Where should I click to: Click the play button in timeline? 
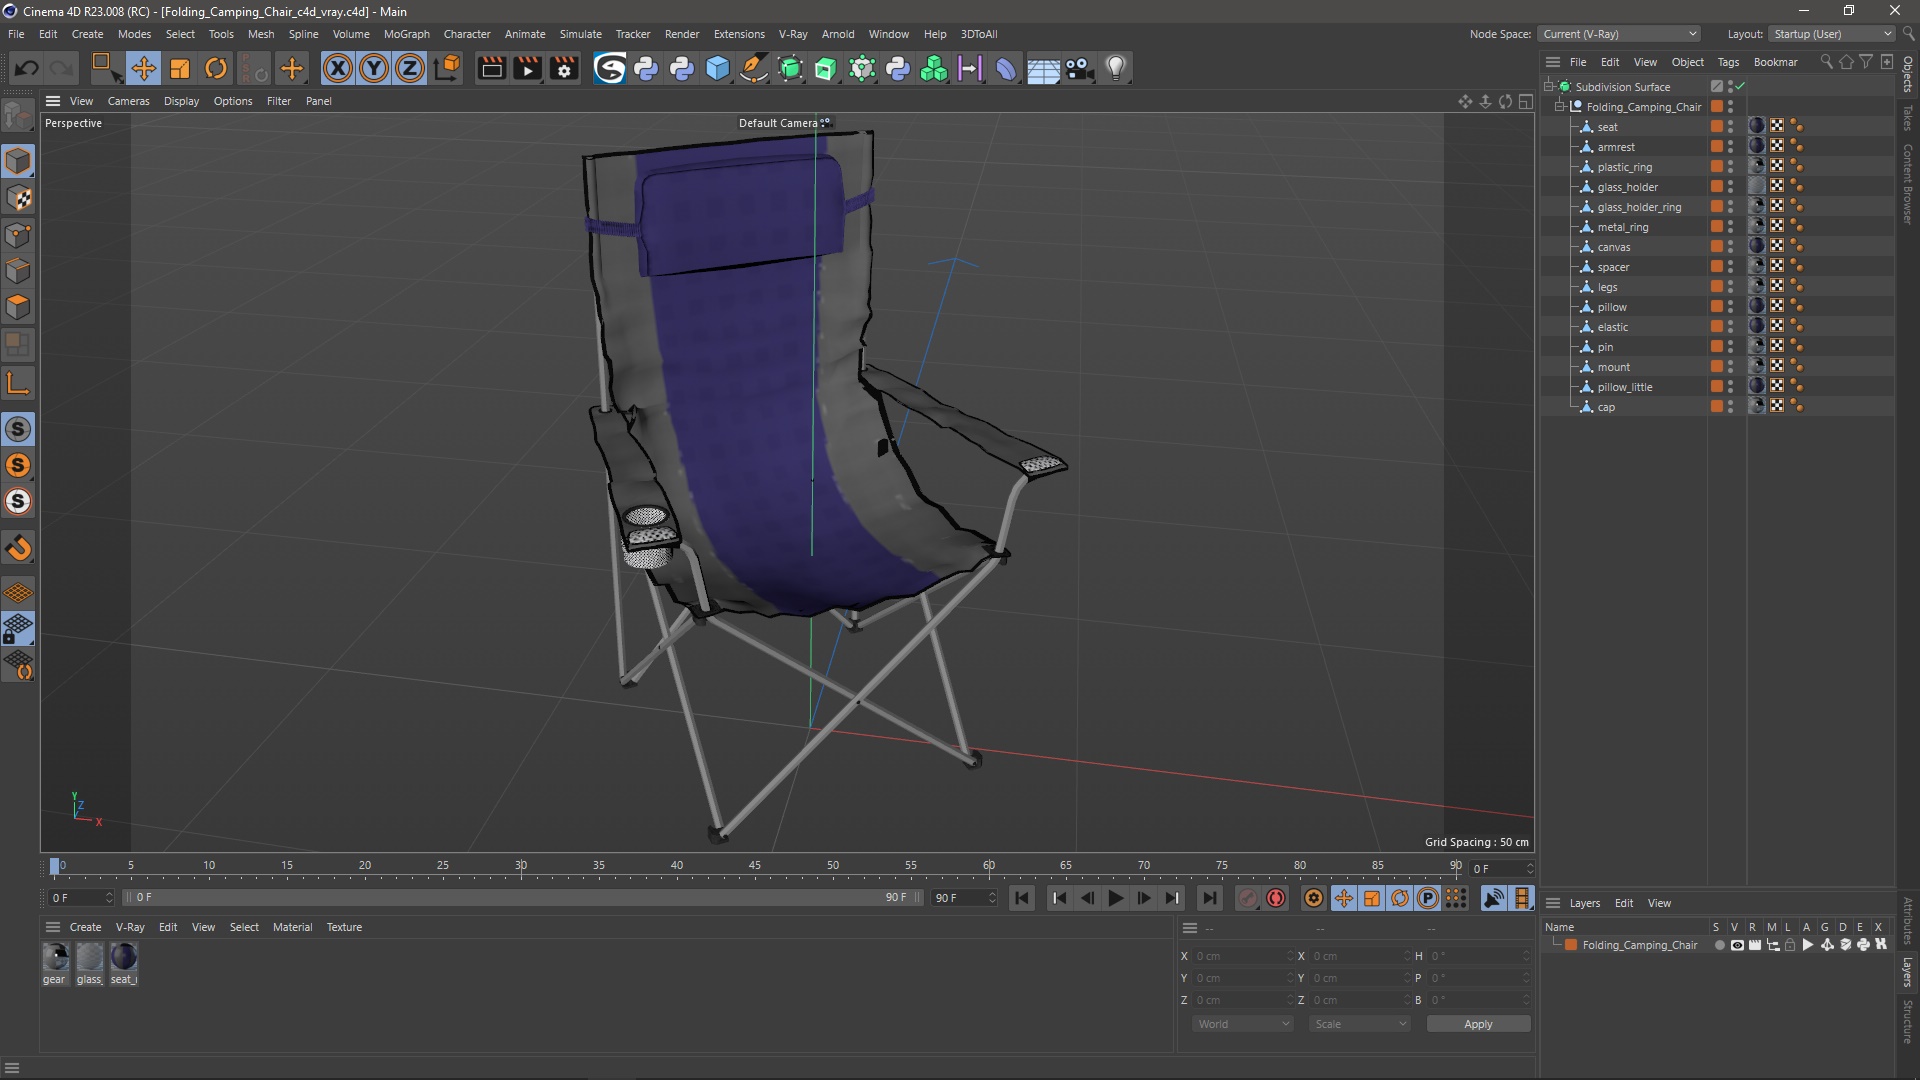[x=1116, y=898]
